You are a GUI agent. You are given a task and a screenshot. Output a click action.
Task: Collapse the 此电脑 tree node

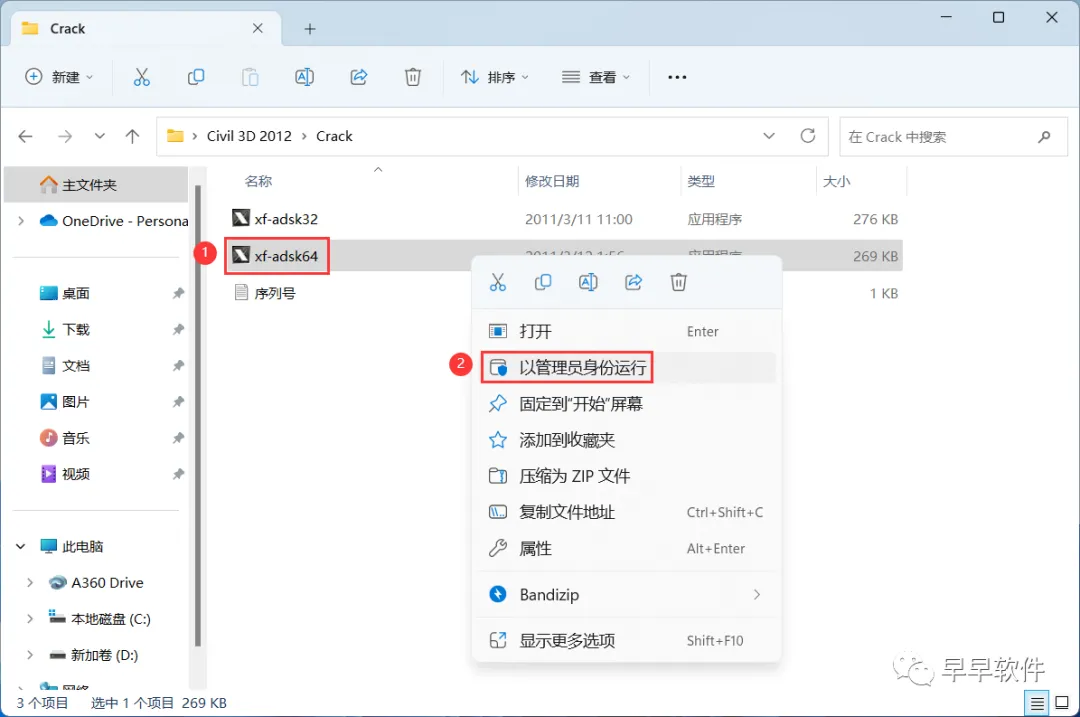(x=21, y=547)
